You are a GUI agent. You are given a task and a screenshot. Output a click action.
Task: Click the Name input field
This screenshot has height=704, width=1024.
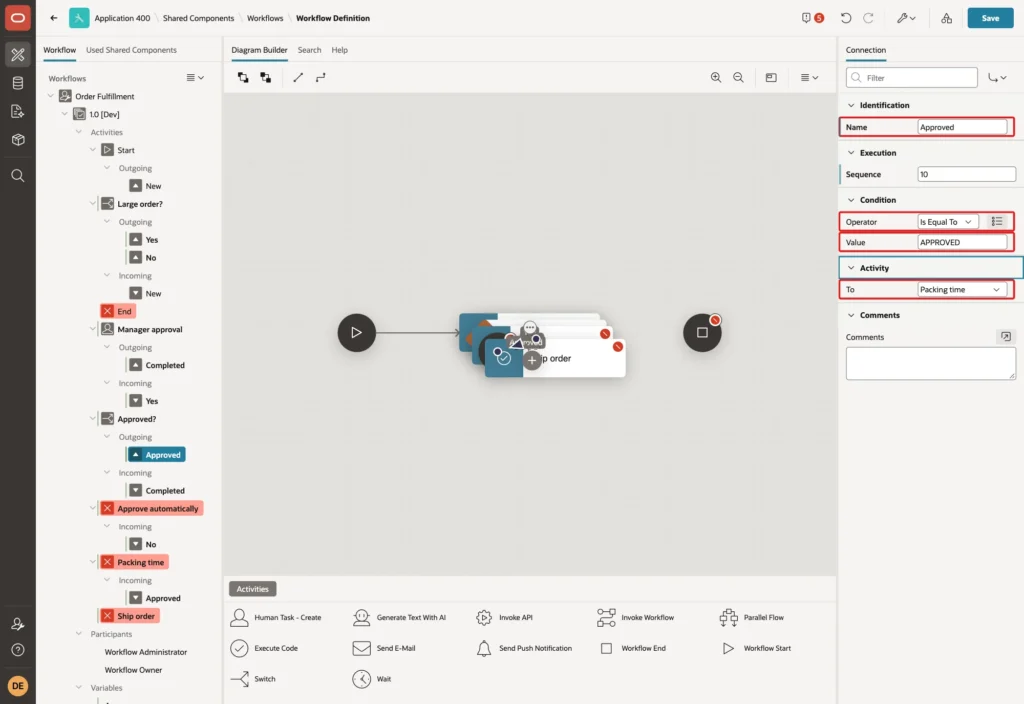click(962, 127)
